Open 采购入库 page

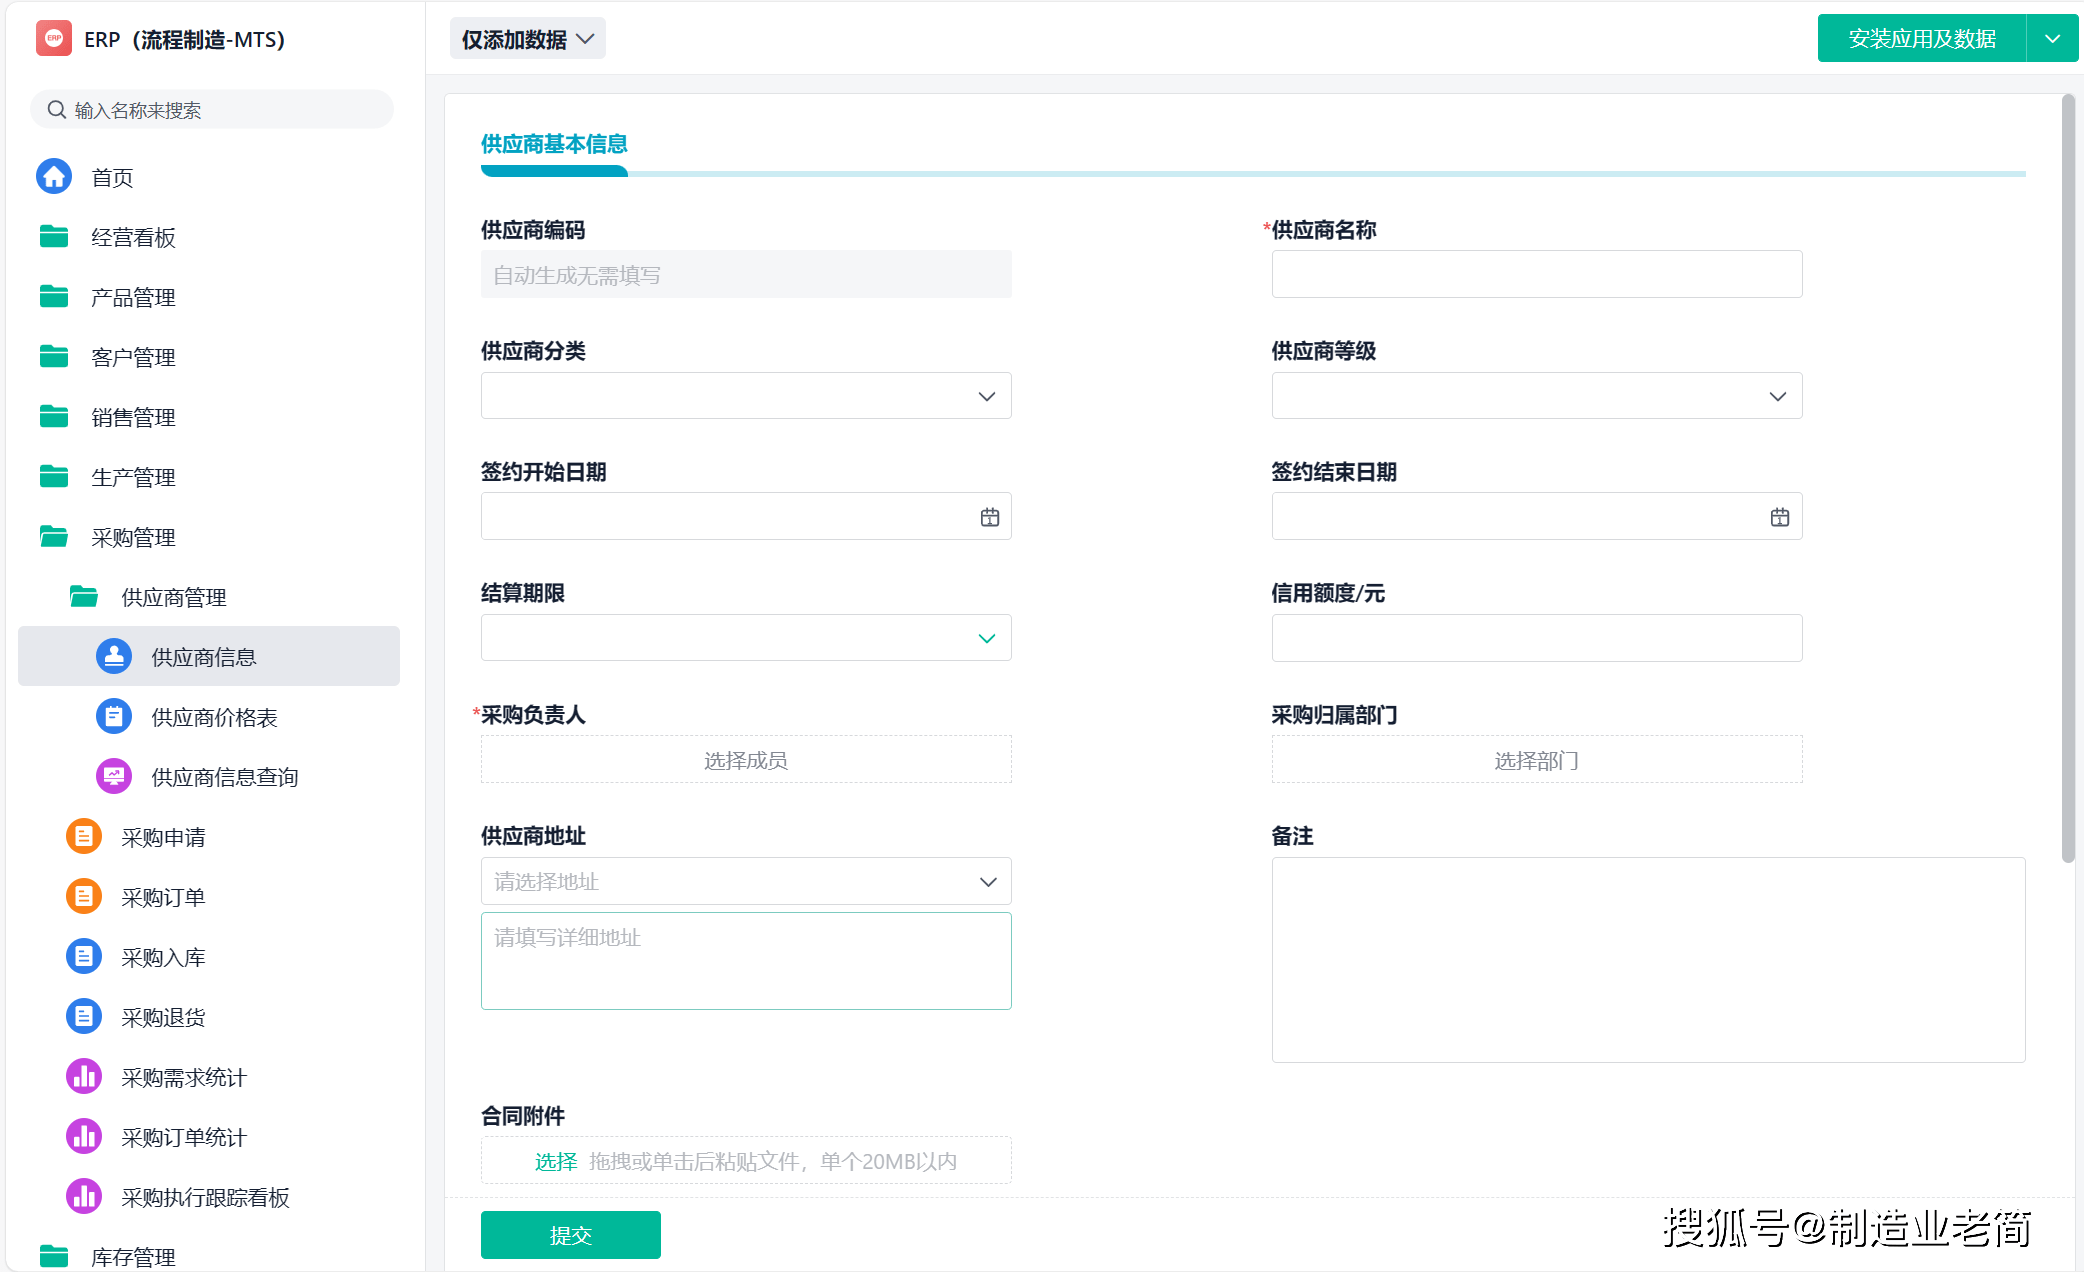point(209,957)
